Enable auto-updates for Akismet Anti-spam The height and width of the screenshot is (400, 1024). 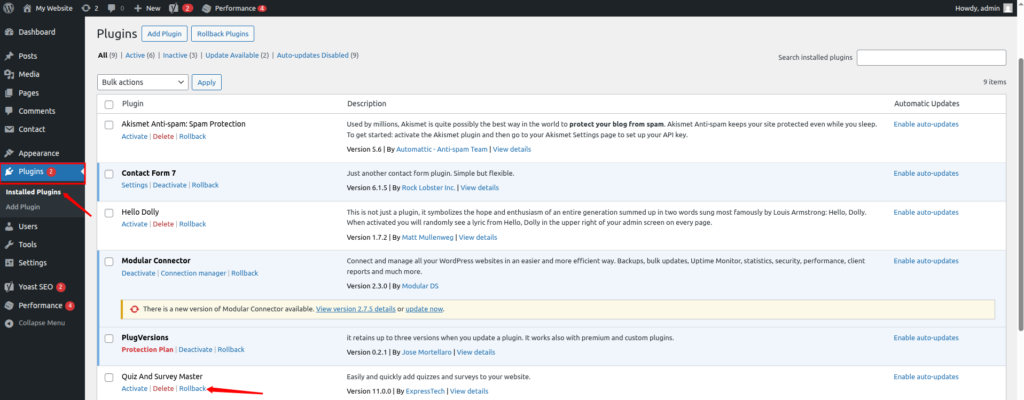[x=926, y=124]
